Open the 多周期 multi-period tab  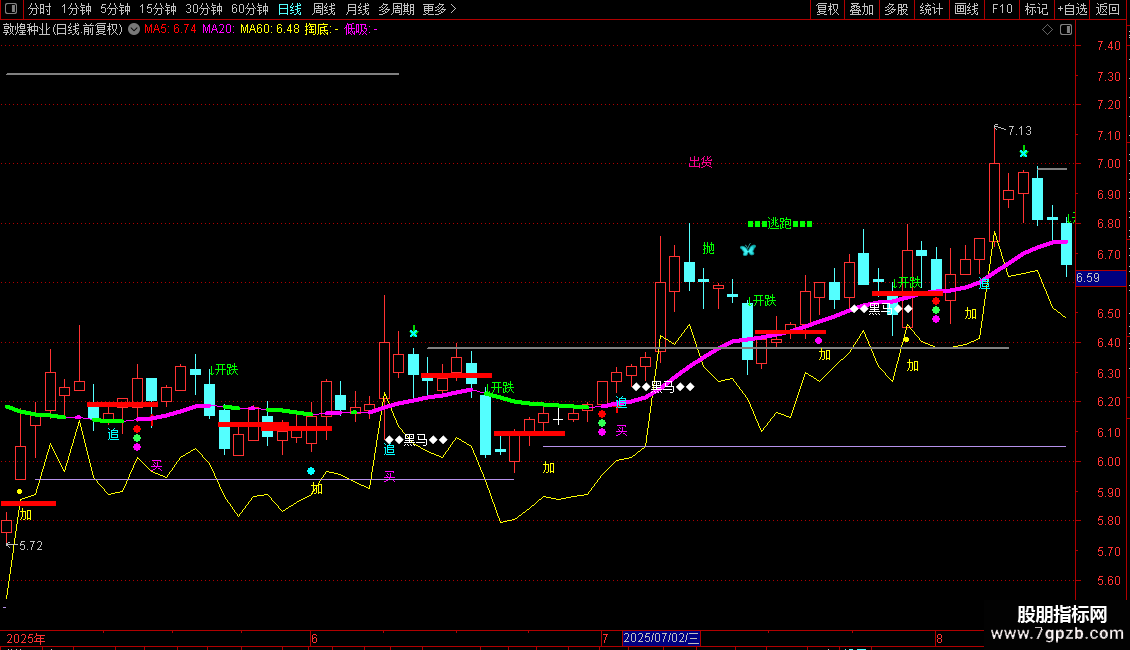[396, 9]
